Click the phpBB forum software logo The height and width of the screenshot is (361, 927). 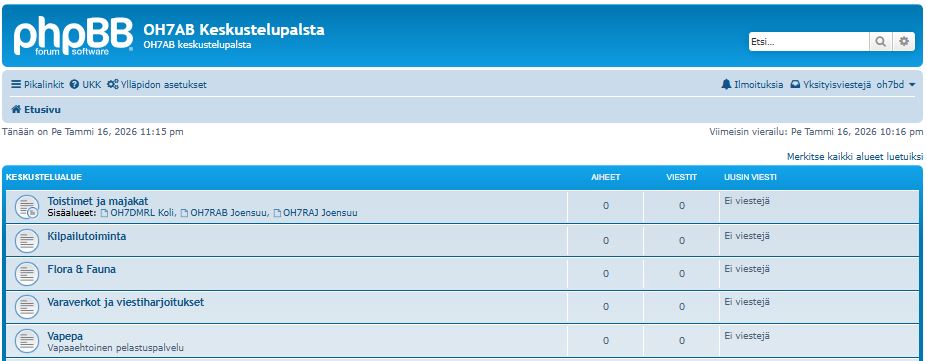[73, 37]
